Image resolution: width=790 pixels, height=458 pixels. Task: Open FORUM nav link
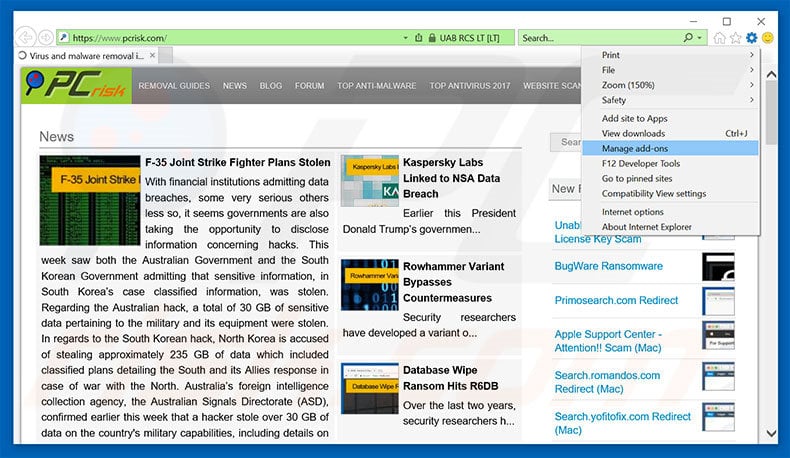[310, 86]
